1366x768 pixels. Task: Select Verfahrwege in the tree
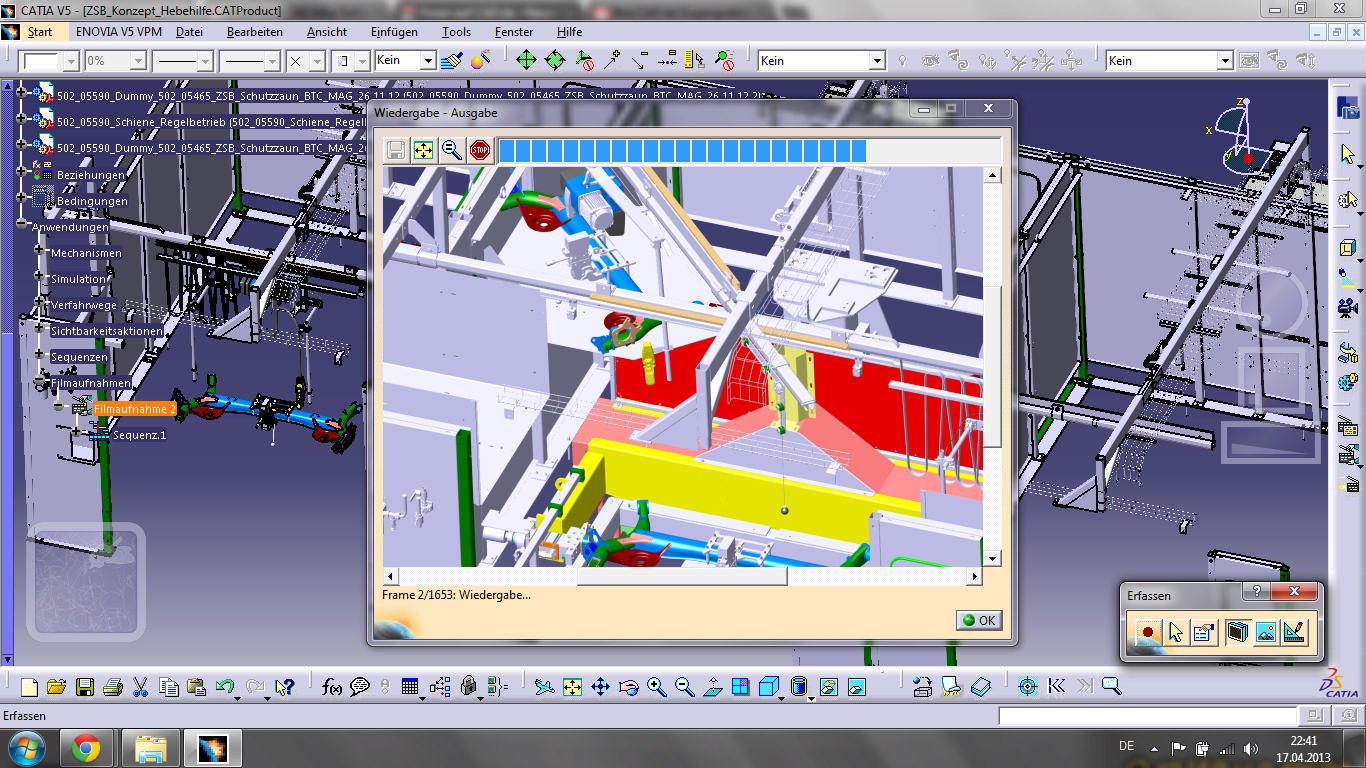(x=84, y=305)
